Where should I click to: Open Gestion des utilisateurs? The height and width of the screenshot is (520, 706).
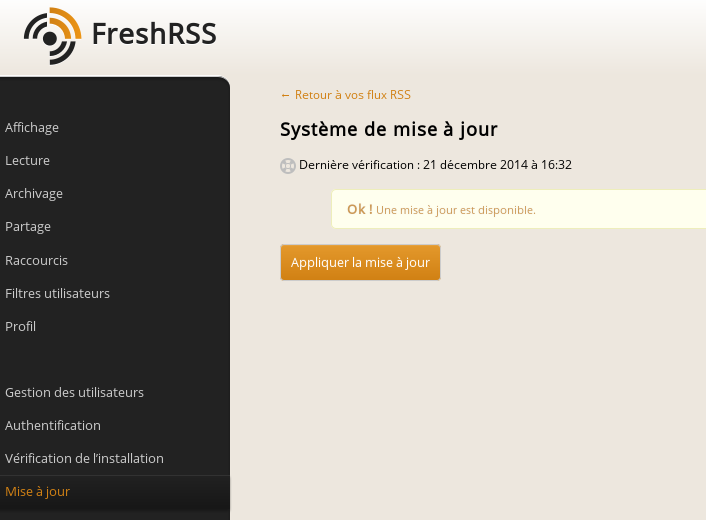pos(115,393)
